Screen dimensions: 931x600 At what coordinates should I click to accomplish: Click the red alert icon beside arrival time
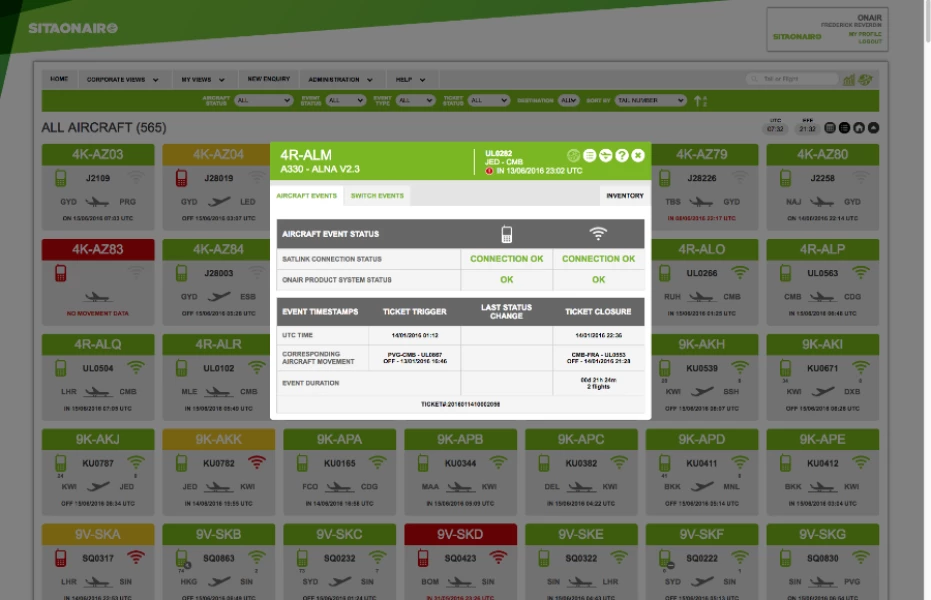click(489, 171)
